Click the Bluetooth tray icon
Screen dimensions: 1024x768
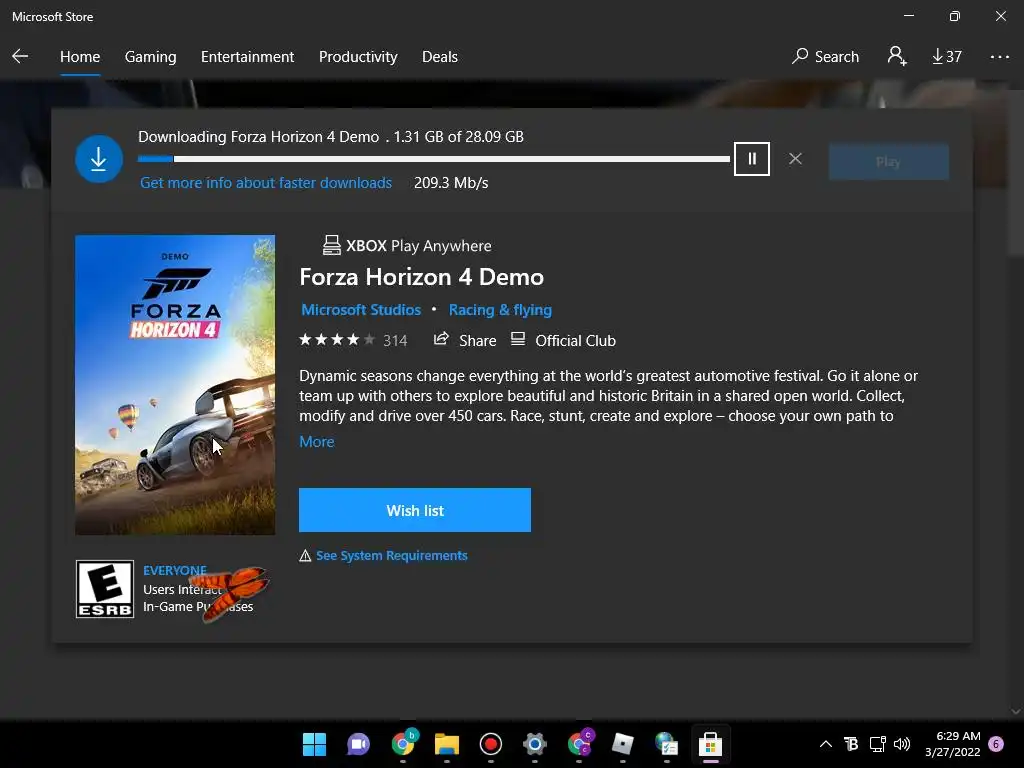(x=851, y=744)
